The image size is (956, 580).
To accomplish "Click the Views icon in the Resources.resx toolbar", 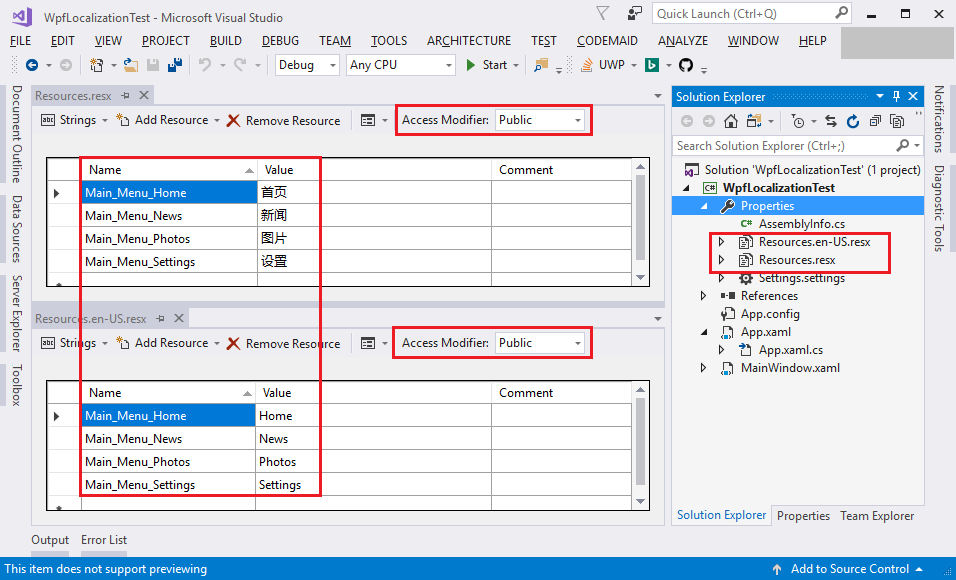I will (368, 120).
